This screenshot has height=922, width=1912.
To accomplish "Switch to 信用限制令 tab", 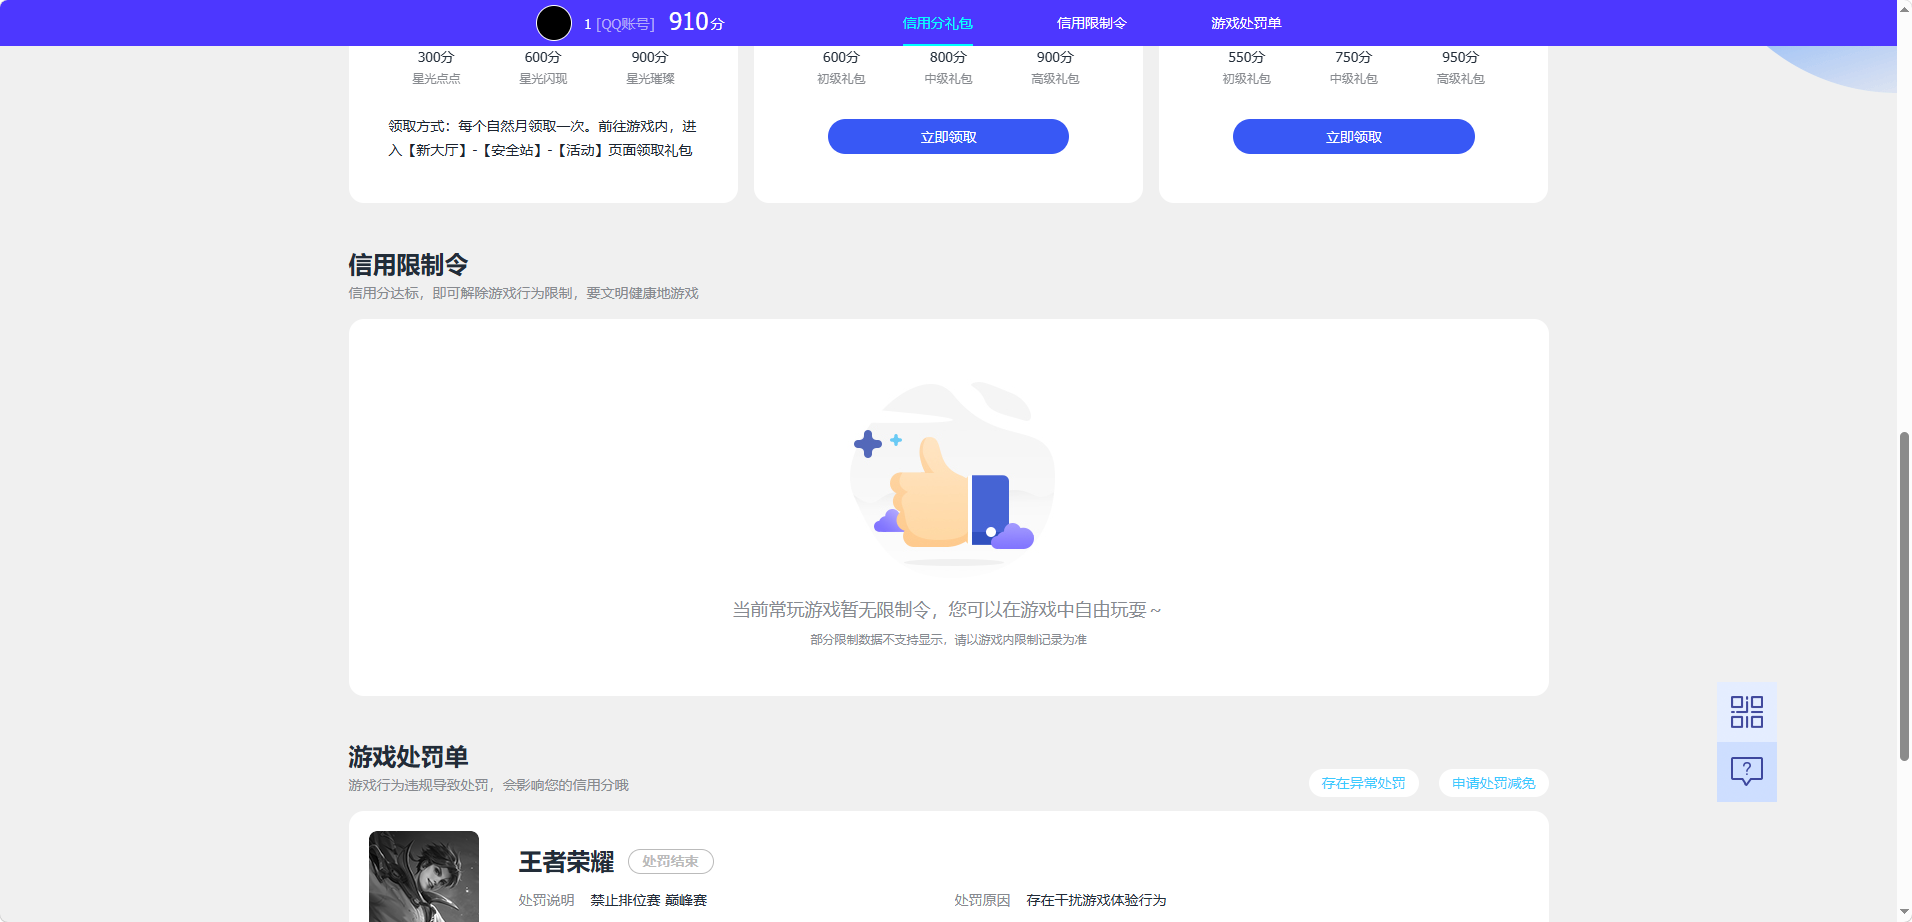I will [1091, 23].
